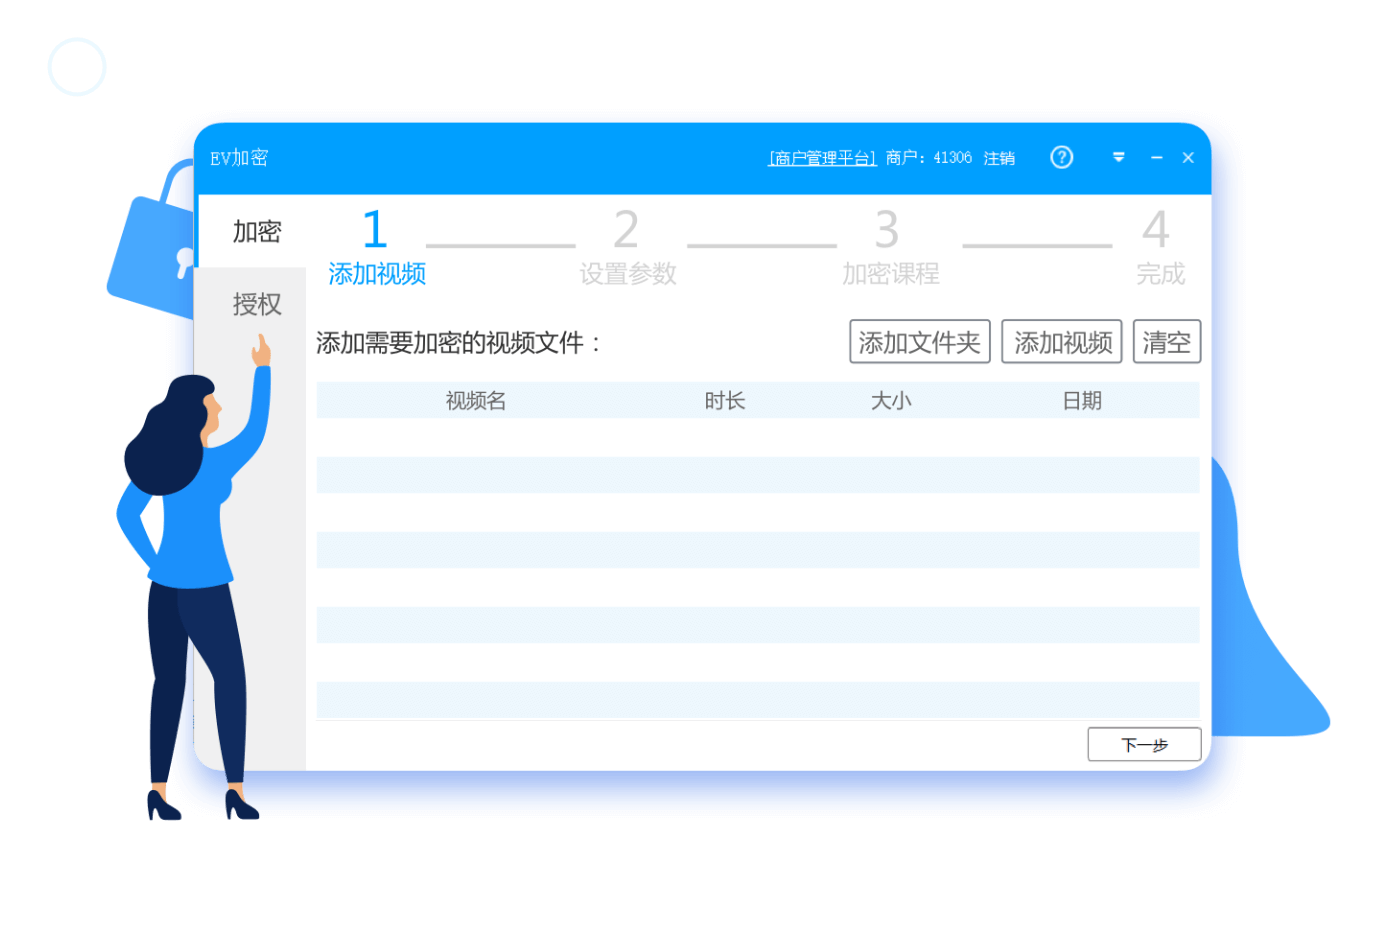Click the dropdown arrow icon in title bar
1396x928 pixels.
[1118, 157]
